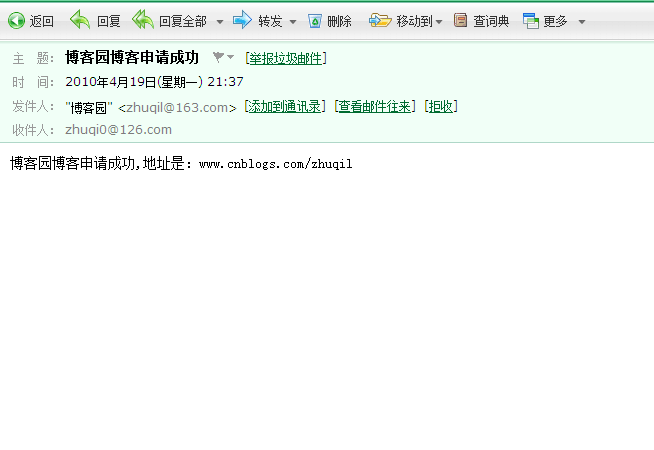Click the 删除 button text

pyautogui.click(x=339, y=21)
